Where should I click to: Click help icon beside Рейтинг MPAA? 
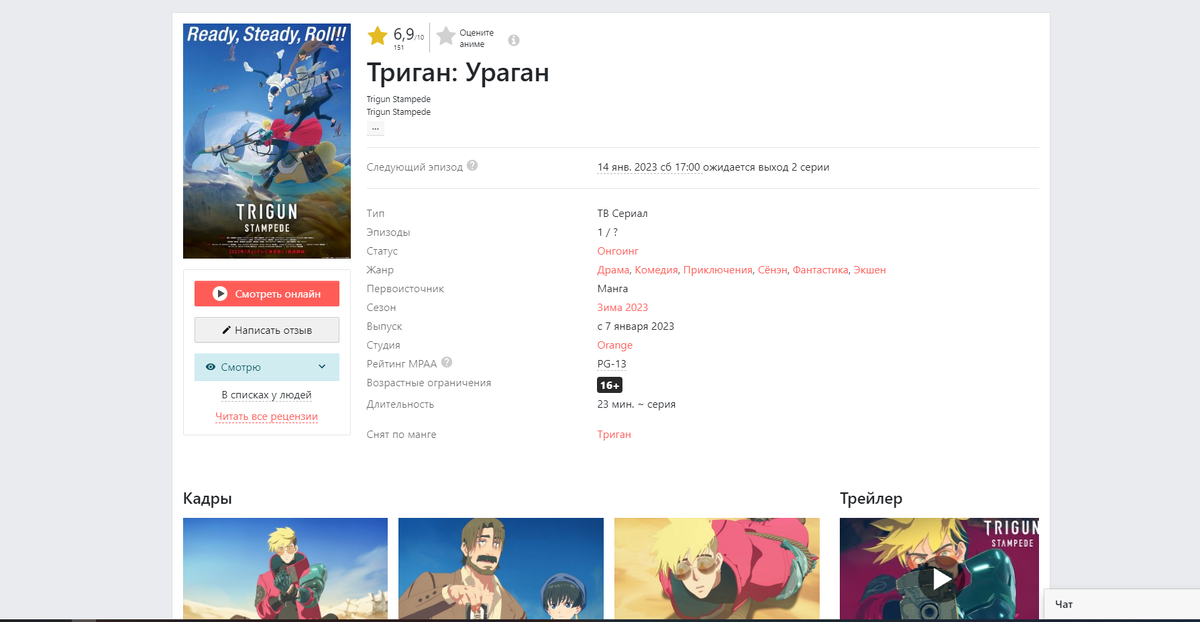(447, 363)
